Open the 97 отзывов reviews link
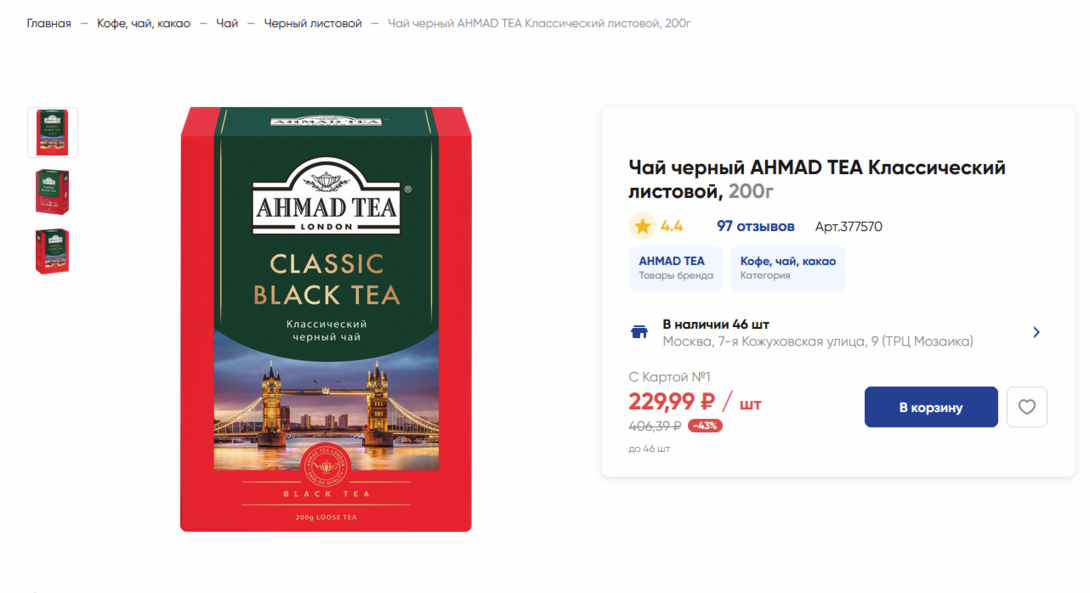This screenshot has width=1090, height=593. pos(755,226)
